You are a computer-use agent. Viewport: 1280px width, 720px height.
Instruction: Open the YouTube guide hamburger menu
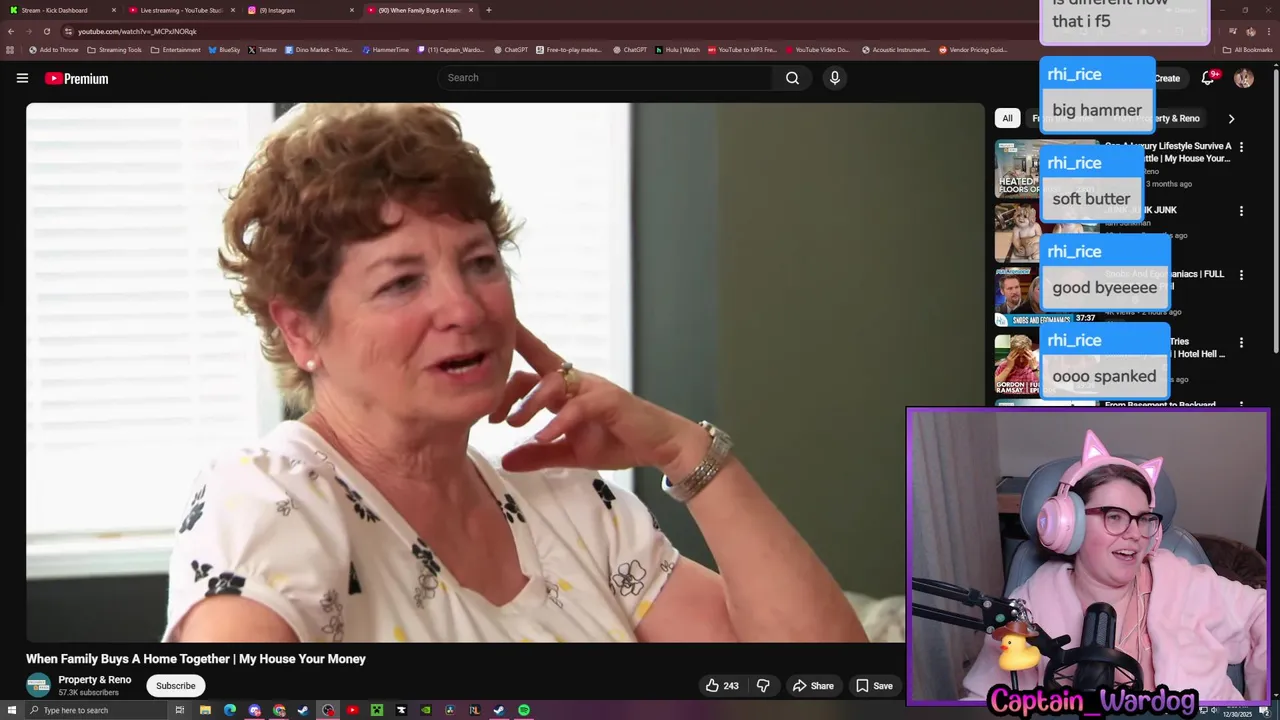(22, 78)
